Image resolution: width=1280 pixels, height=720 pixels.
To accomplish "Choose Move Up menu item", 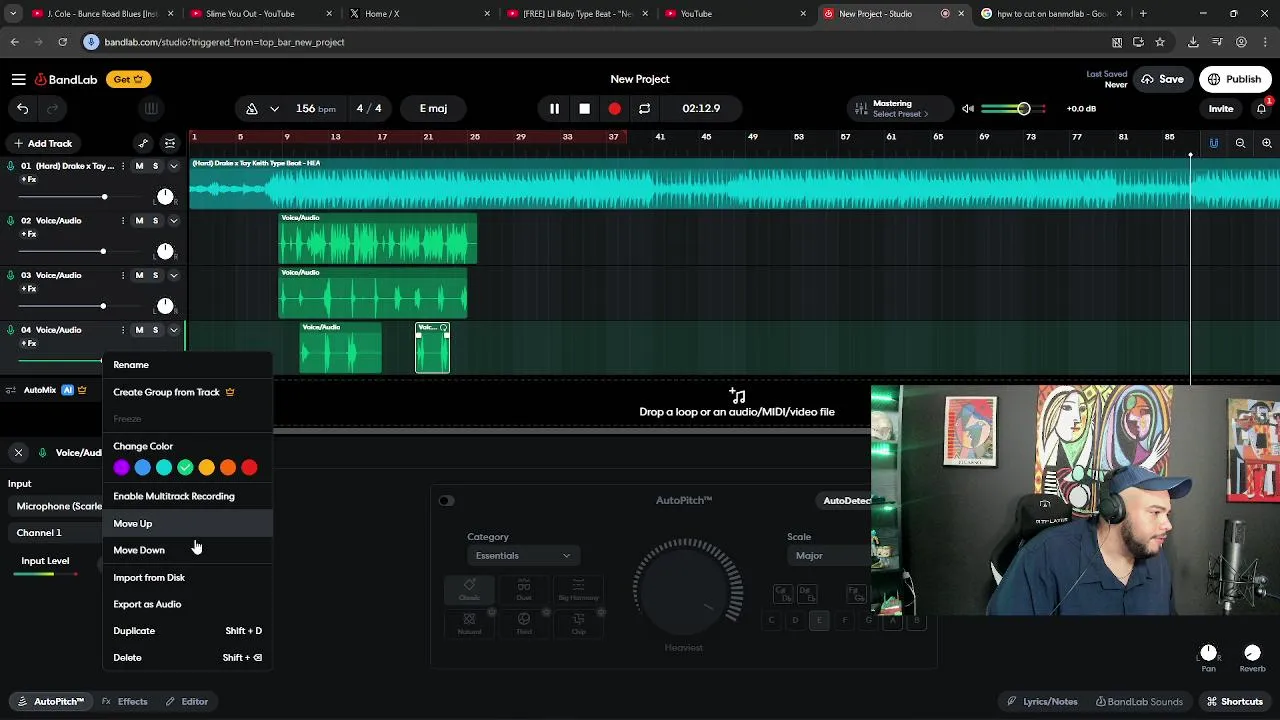I will [187, 523].
